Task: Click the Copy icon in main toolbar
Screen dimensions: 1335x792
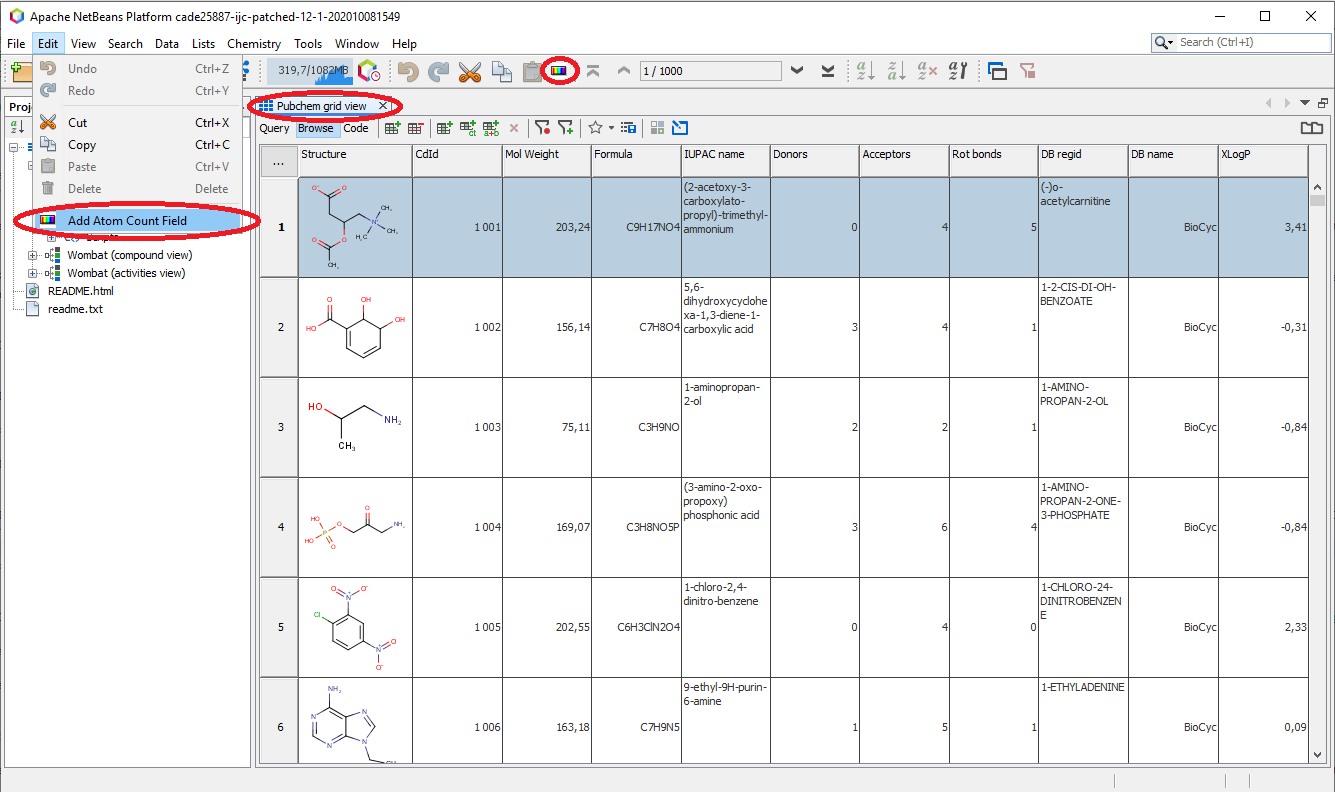Action: [x=501, y=71]
